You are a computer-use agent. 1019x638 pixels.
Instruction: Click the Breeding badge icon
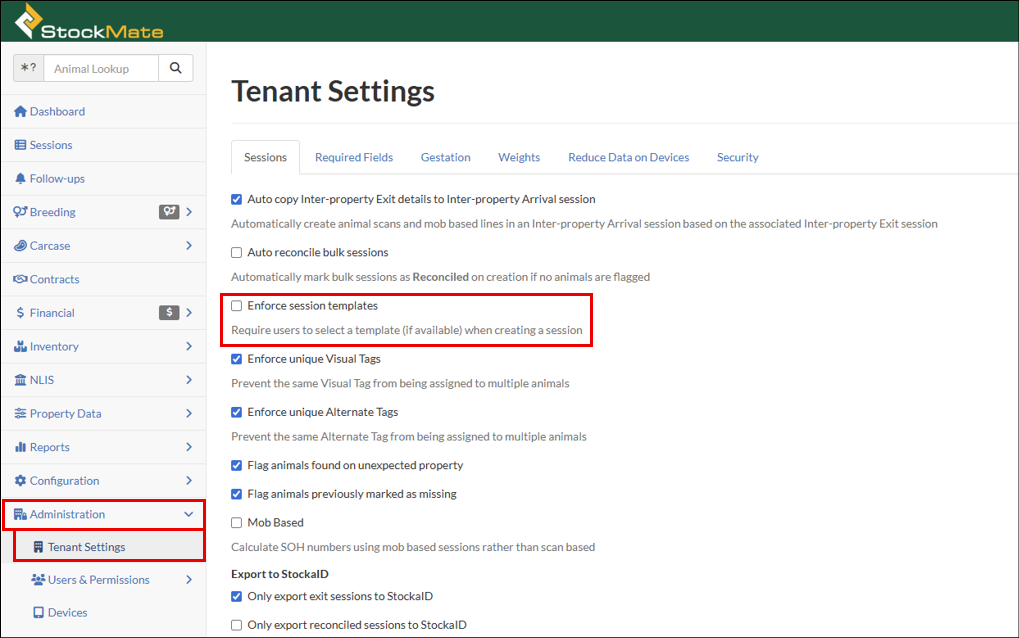point(169,212)
